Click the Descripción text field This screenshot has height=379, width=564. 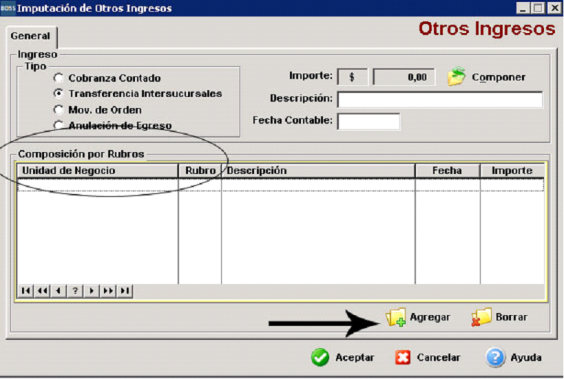coord(440,100)
